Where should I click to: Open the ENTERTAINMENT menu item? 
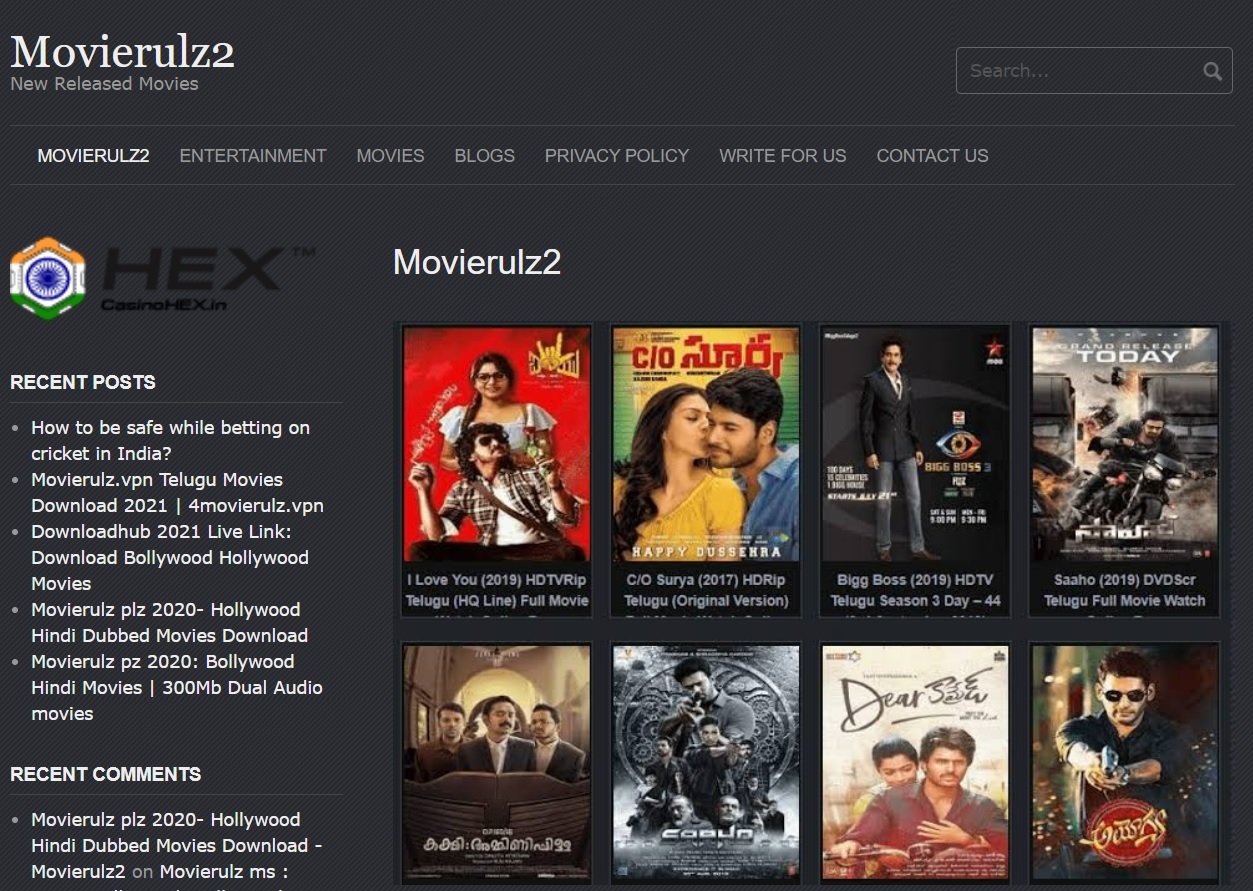[x=252, y=156]
